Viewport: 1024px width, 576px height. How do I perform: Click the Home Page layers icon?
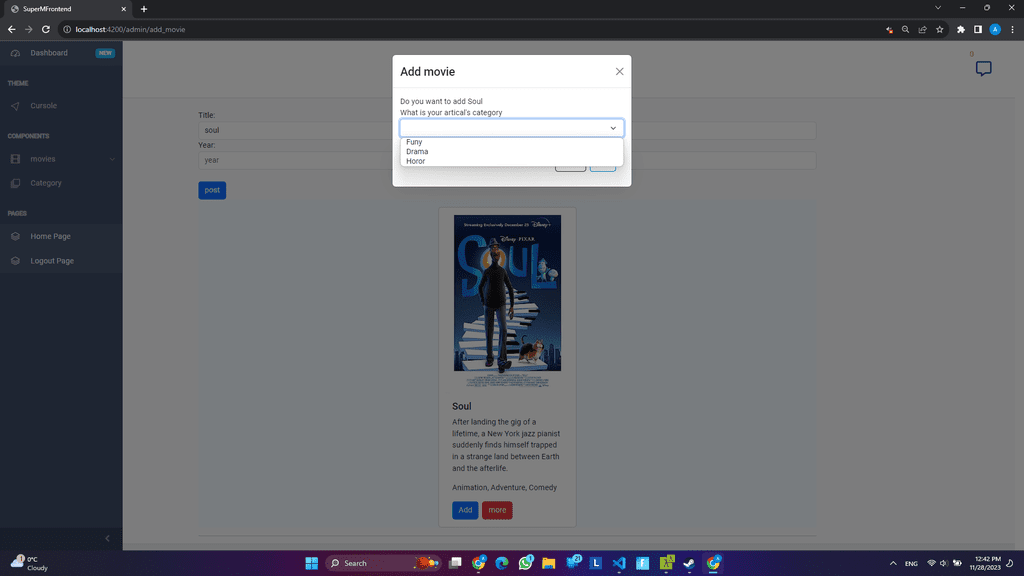[x=15, y=236]
